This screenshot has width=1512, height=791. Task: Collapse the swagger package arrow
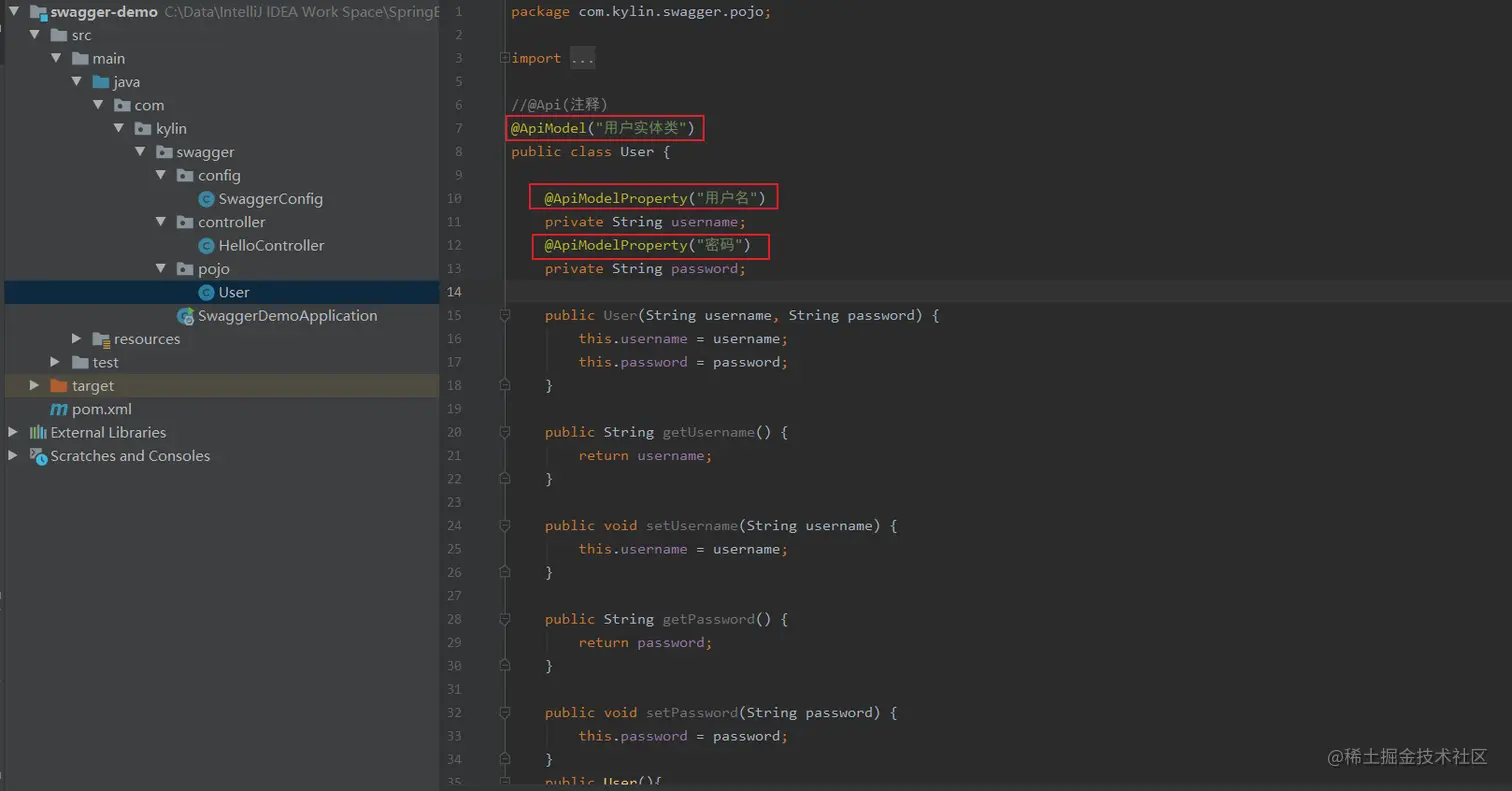pyautogui.click(x=140, y=152)
